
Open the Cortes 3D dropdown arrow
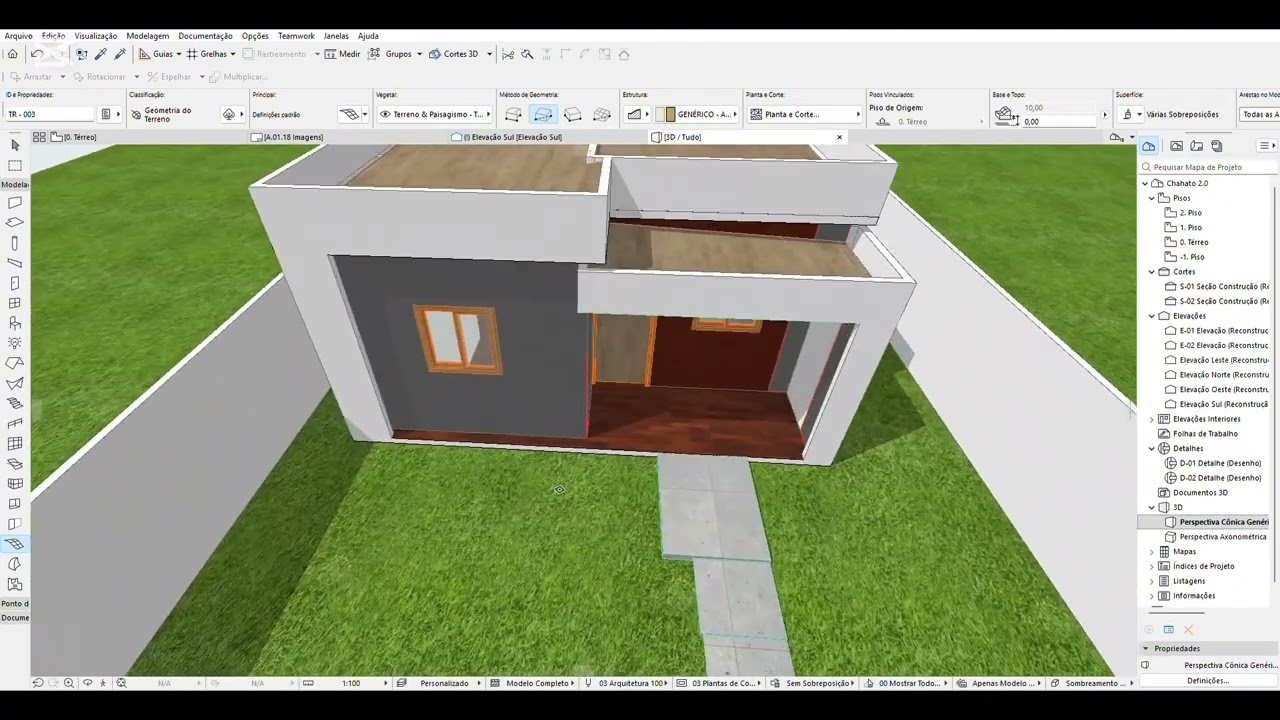(489, 54)
